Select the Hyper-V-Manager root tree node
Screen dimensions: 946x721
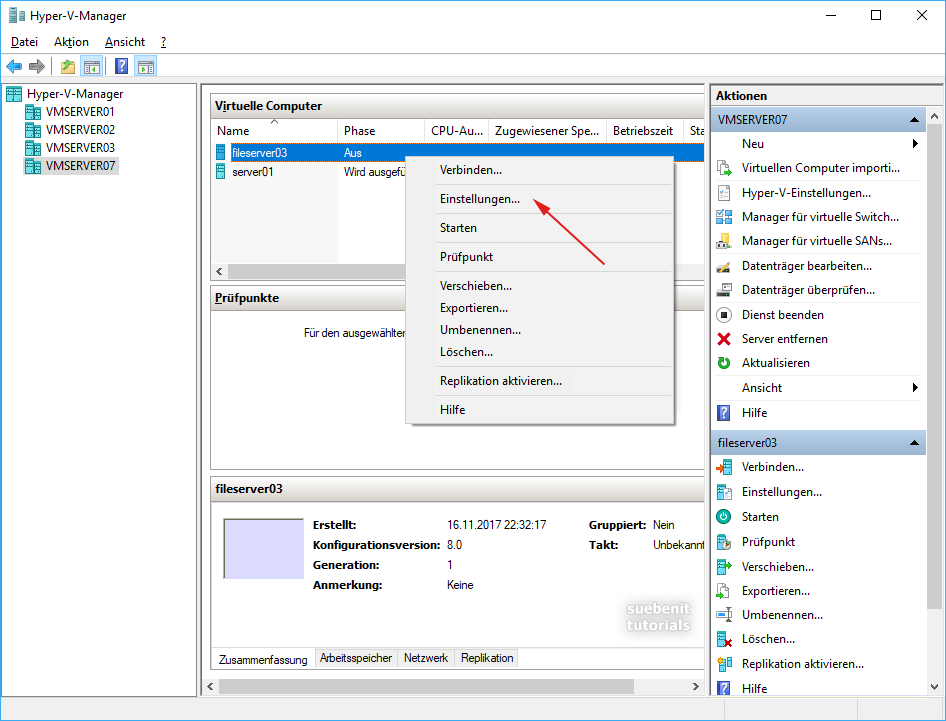click(x=75, y=94)
